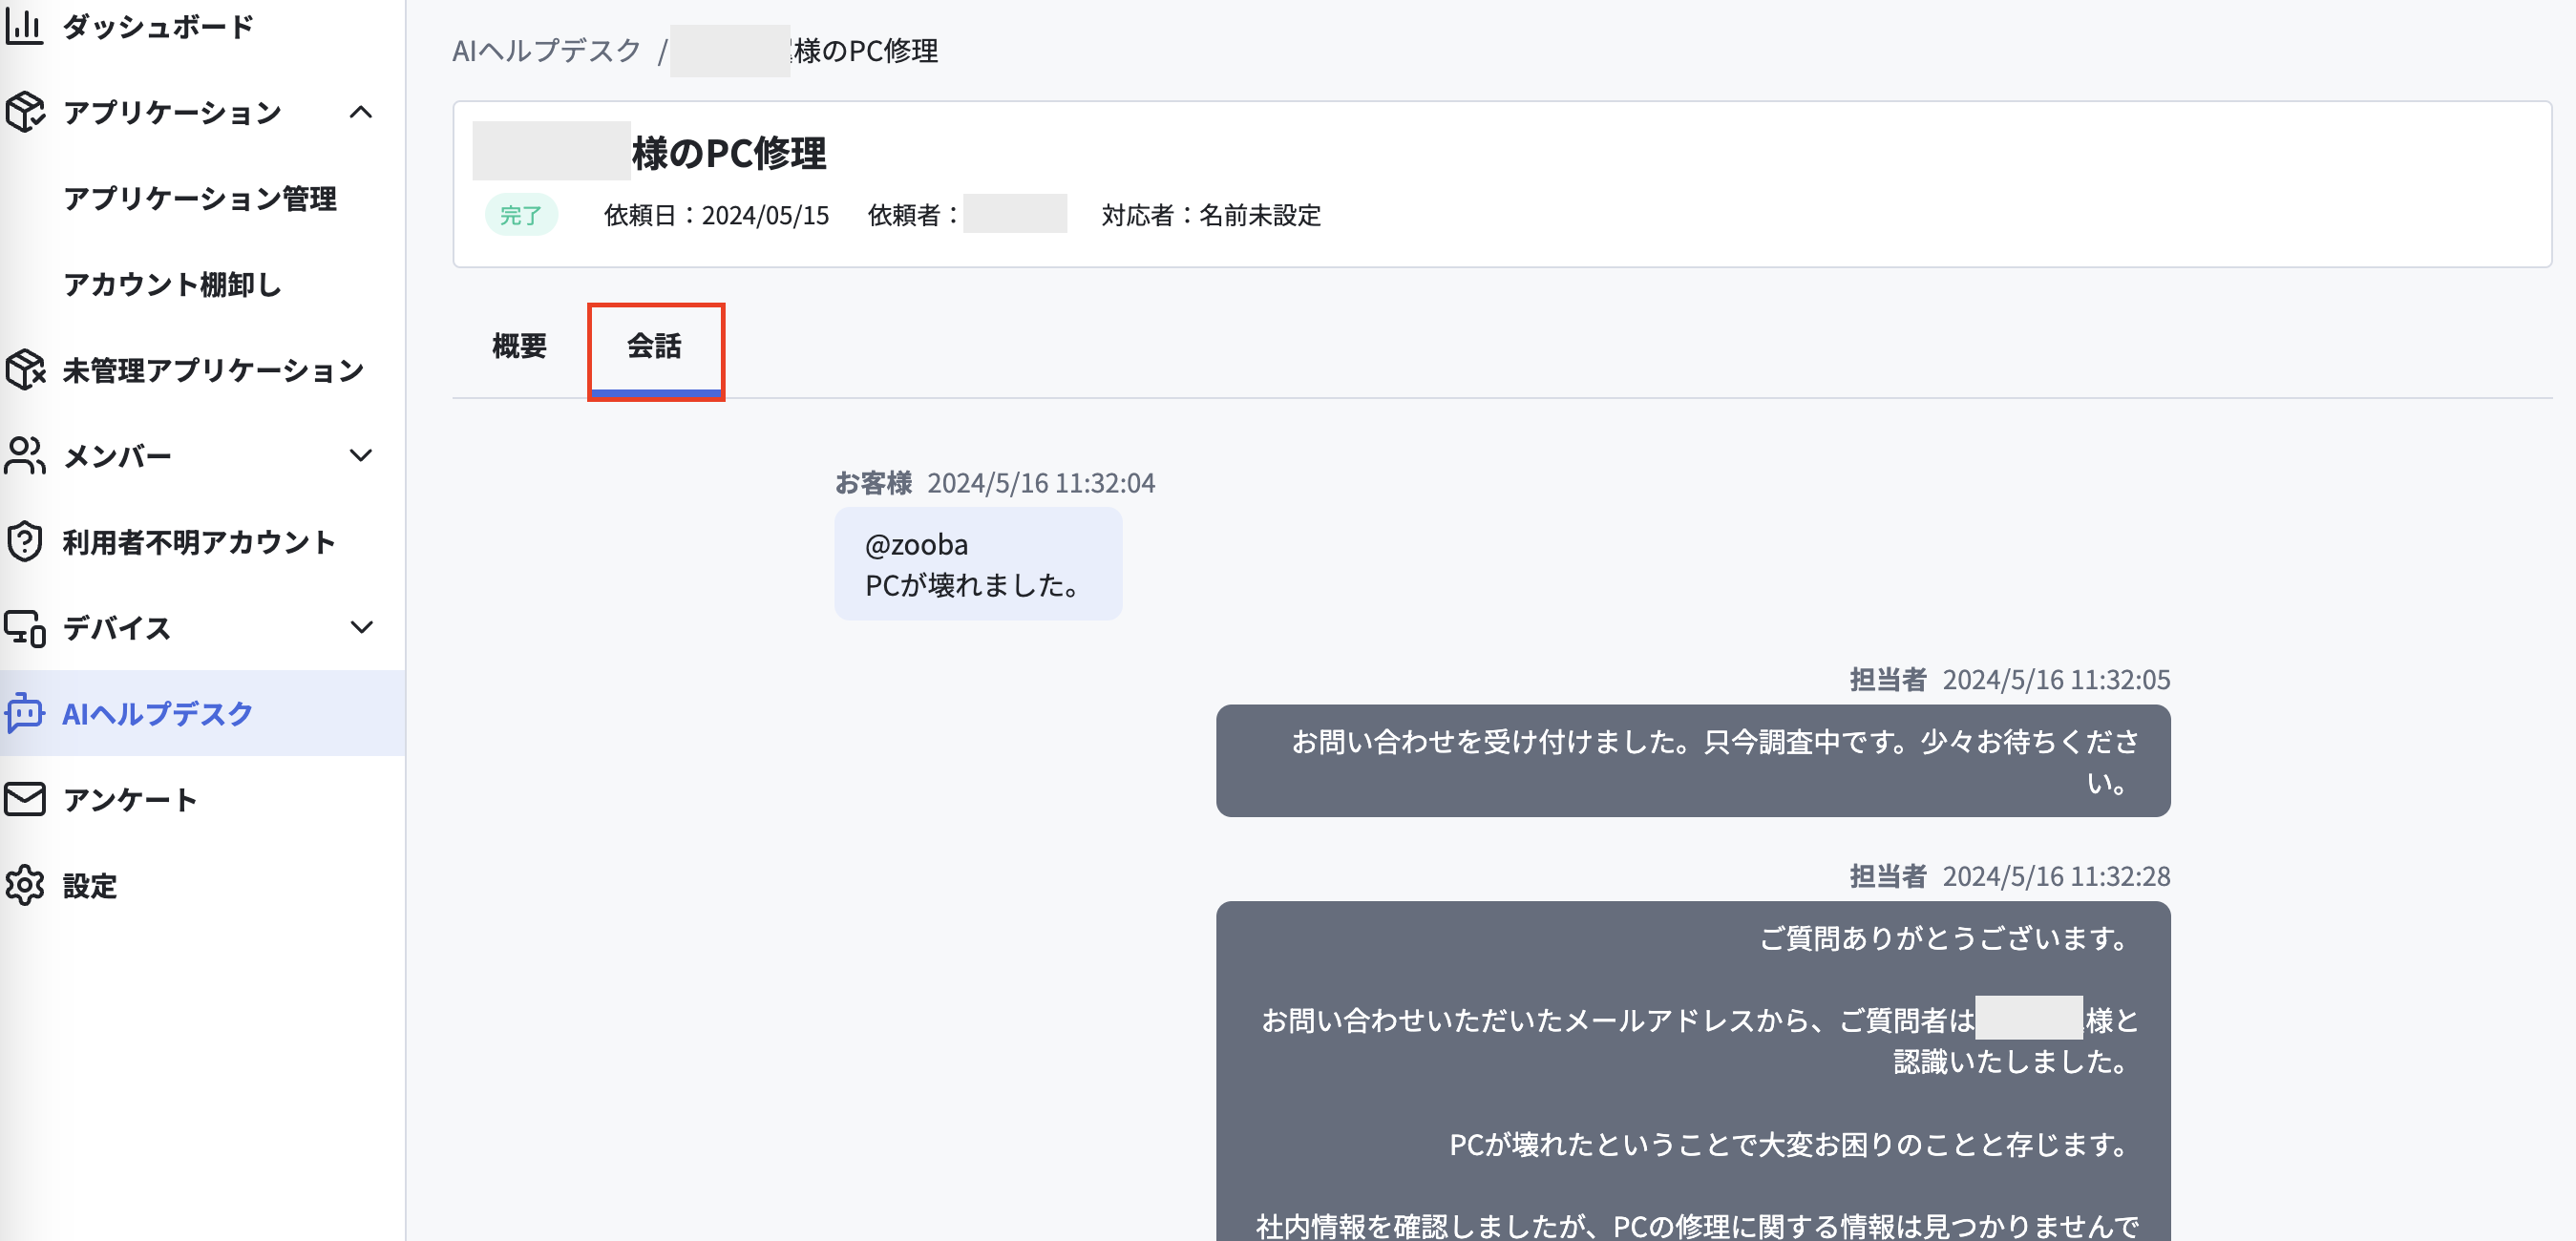This screenshot has width=2576, height=1241.
Task: Click the 依頼者 label in ticket header
Action: tap(914, 215)
